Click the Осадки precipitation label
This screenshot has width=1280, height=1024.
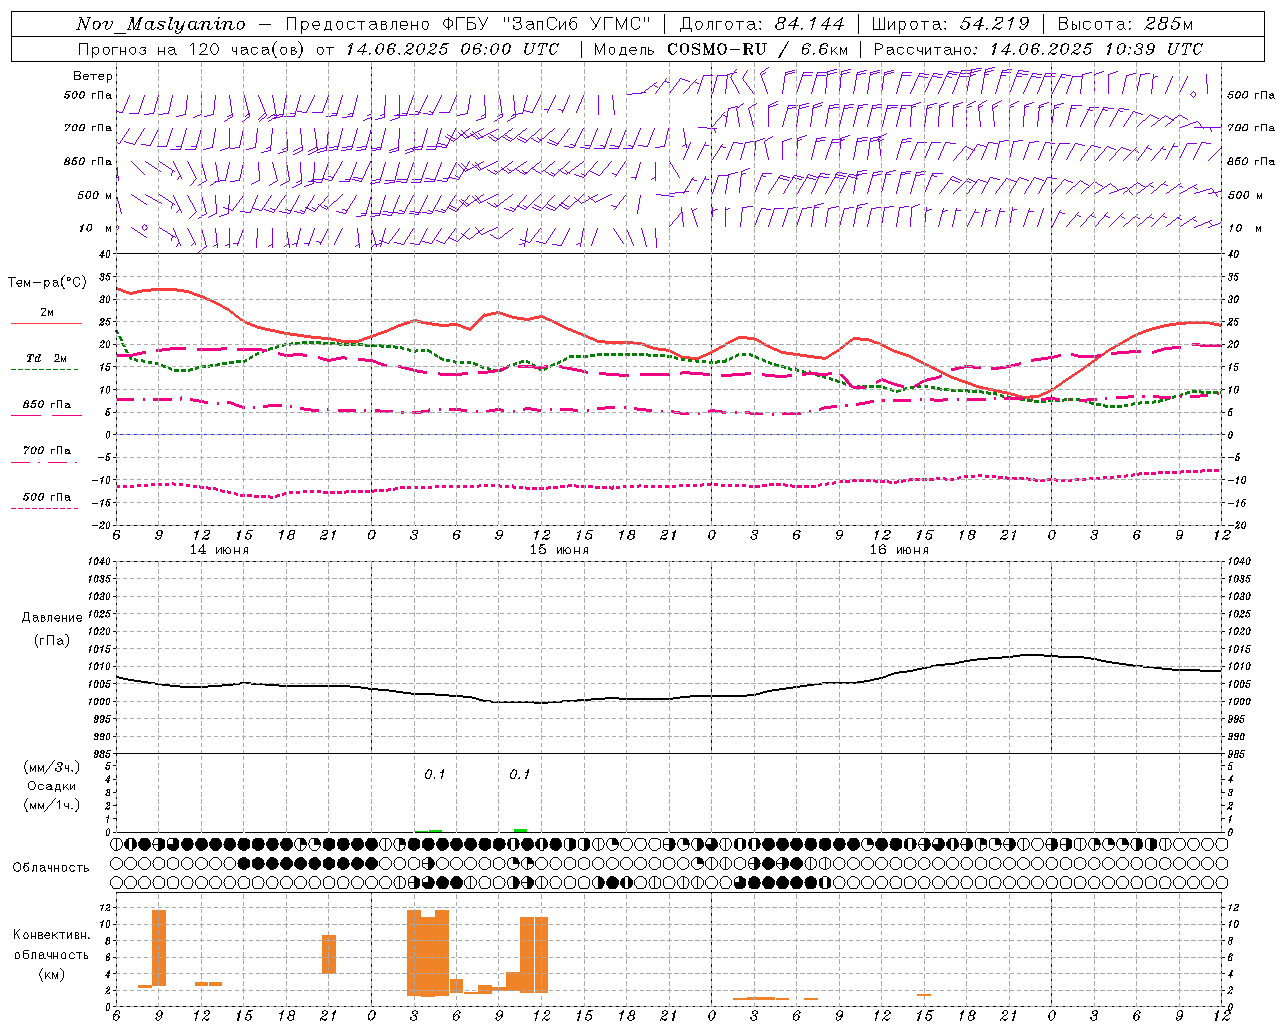tap(52, 786)
